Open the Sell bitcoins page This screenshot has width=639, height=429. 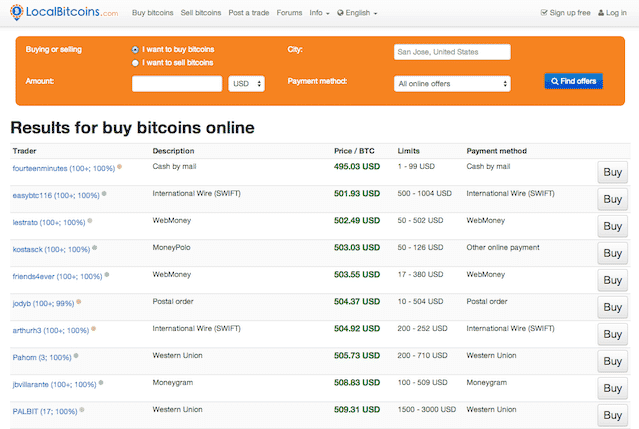point(201,13)
